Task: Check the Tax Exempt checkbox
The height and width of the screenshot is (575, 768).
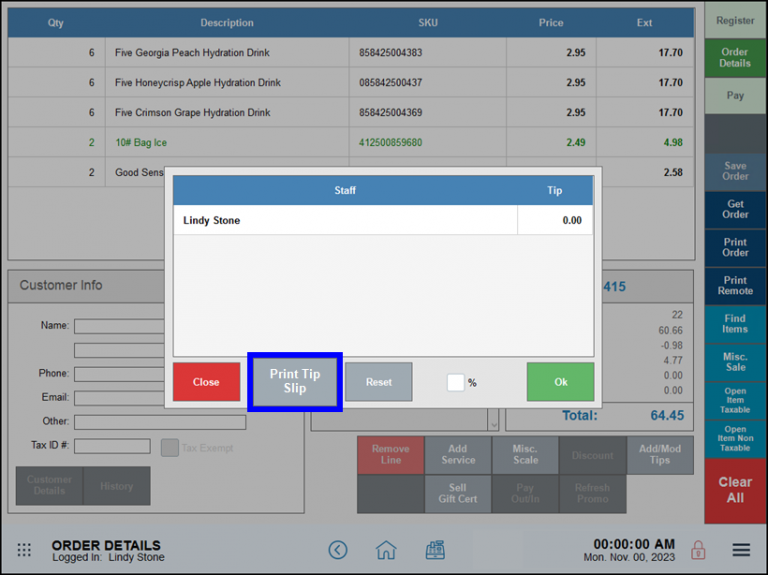Action: 169,447
